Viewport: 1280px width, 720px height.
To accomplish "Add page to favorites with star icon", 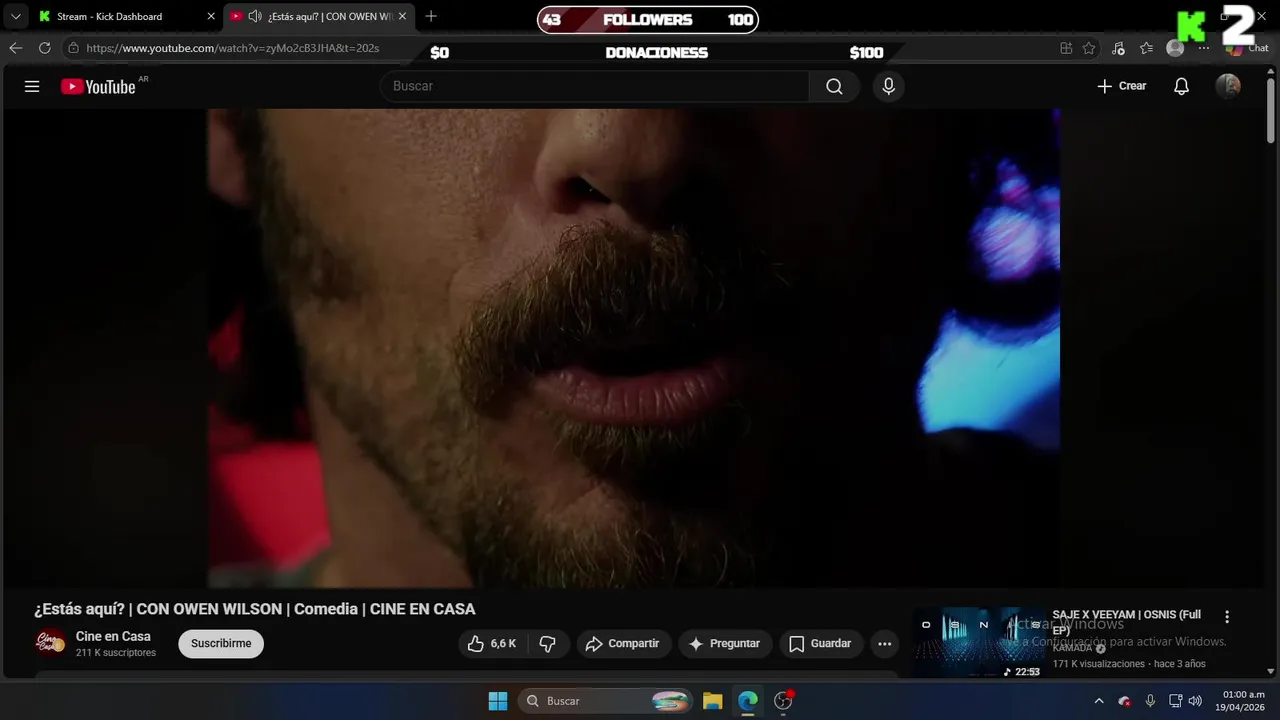I will [1089, 48].
